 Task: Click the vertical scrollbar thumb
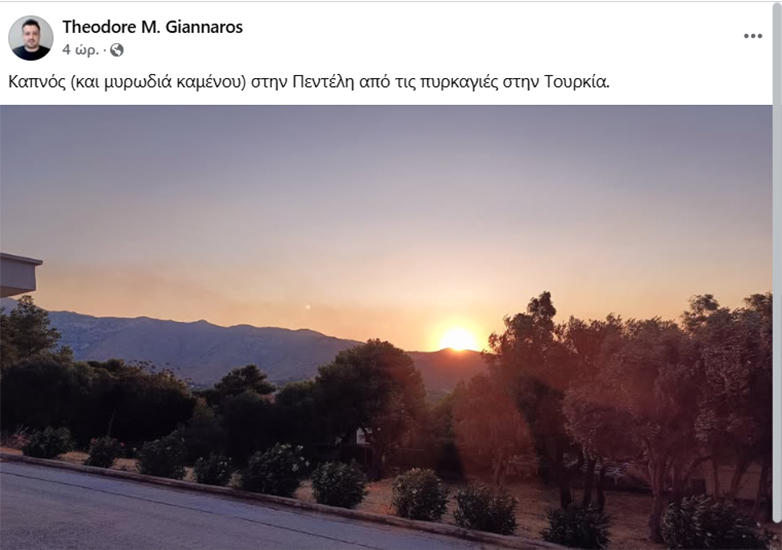(x=777, y=260)
